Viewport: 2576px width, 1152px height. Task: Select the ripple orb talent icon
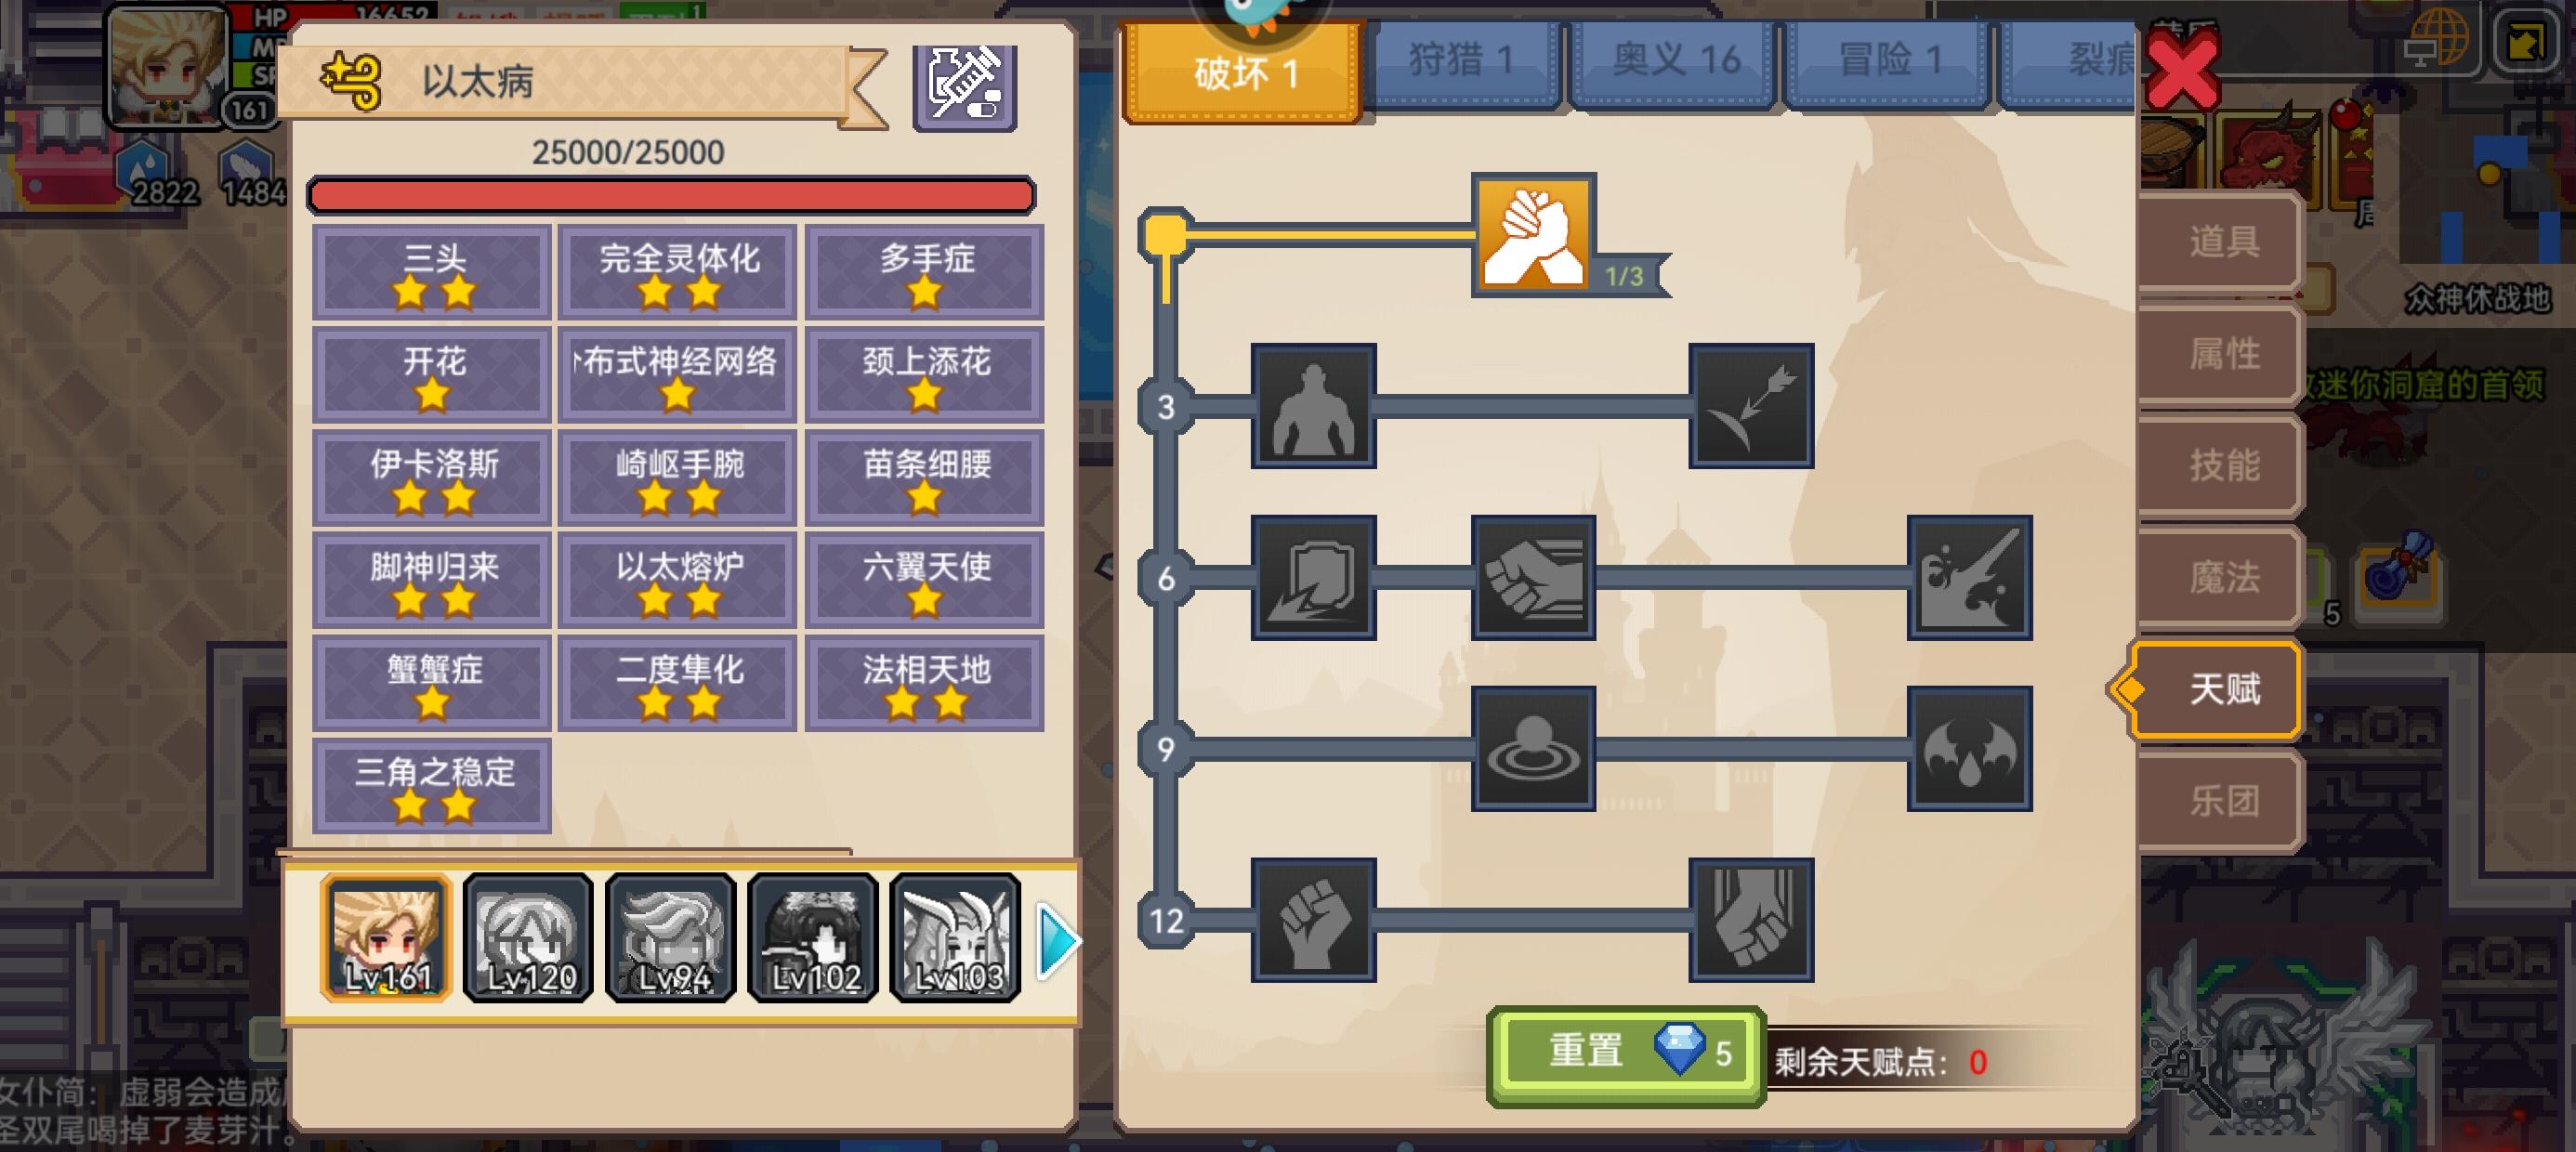tap(1533, 748)
